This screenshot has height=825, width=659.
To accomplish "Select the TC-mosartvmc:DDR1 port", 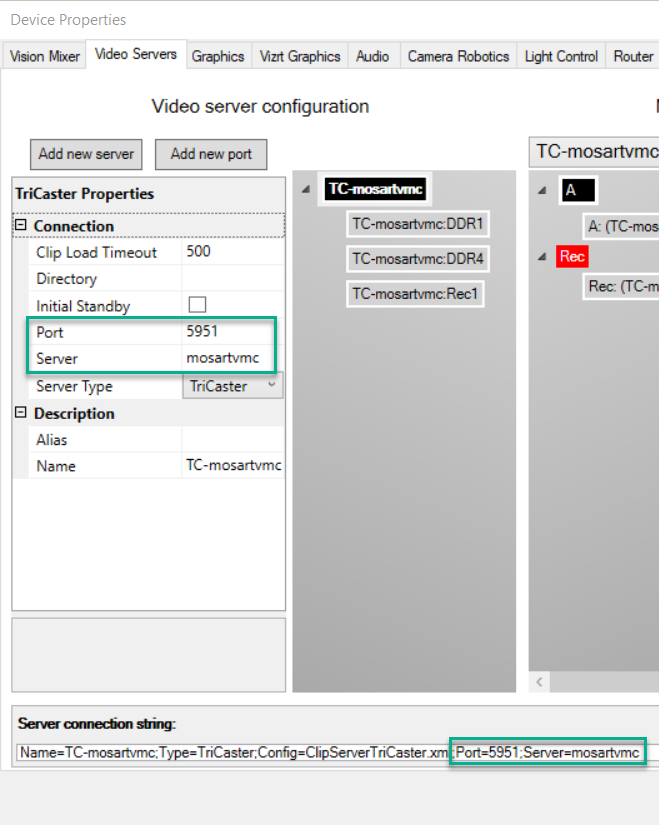I will click(x=417, y=224).
